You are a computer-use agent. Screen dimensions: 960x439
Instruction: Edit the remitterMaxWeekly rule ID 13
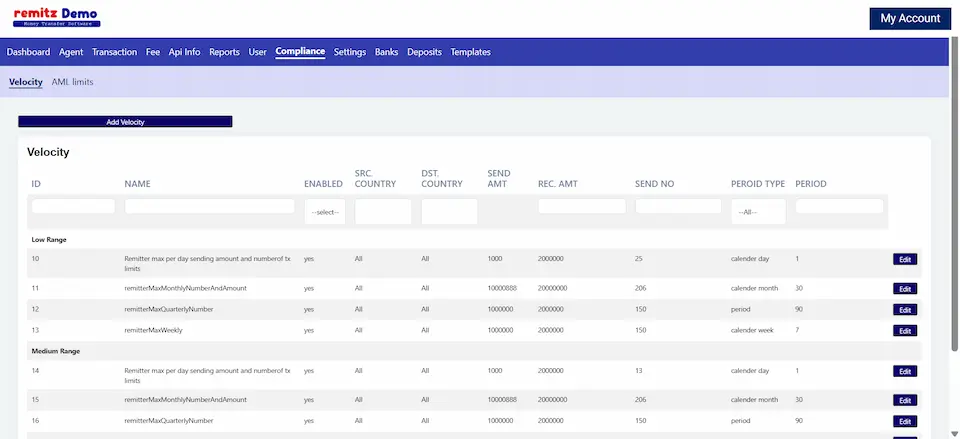pos(904,331)
